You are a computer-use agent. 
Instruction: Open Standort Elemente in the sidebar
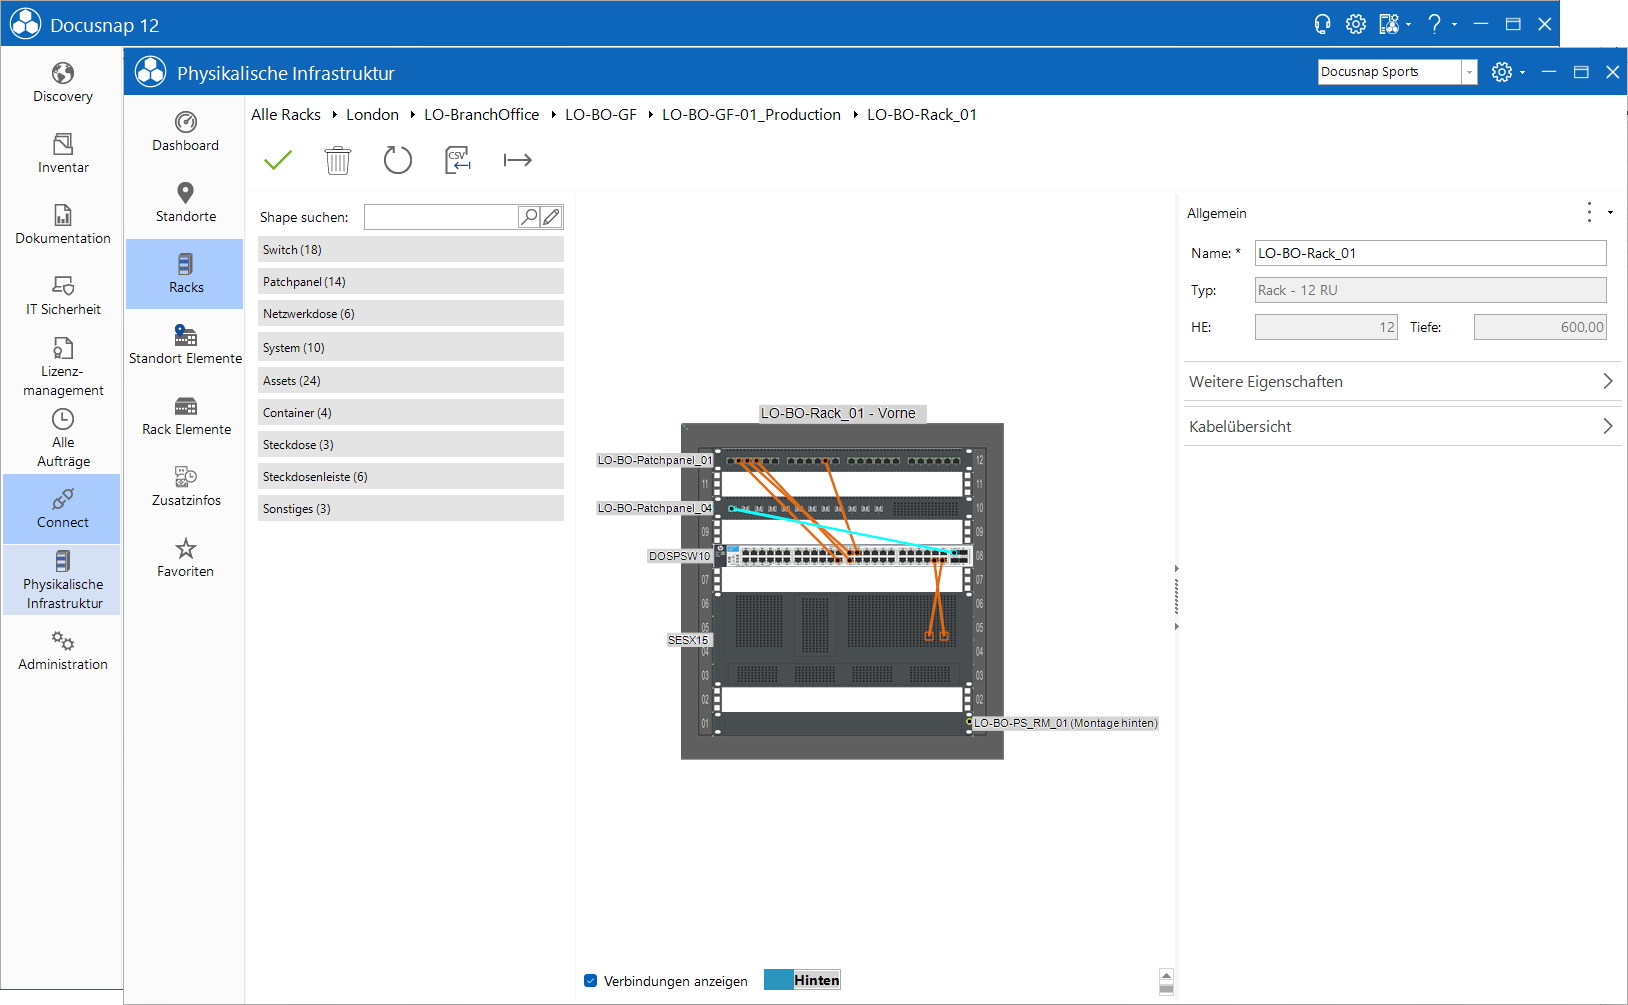pyautogui.click(x=186, y=346)
